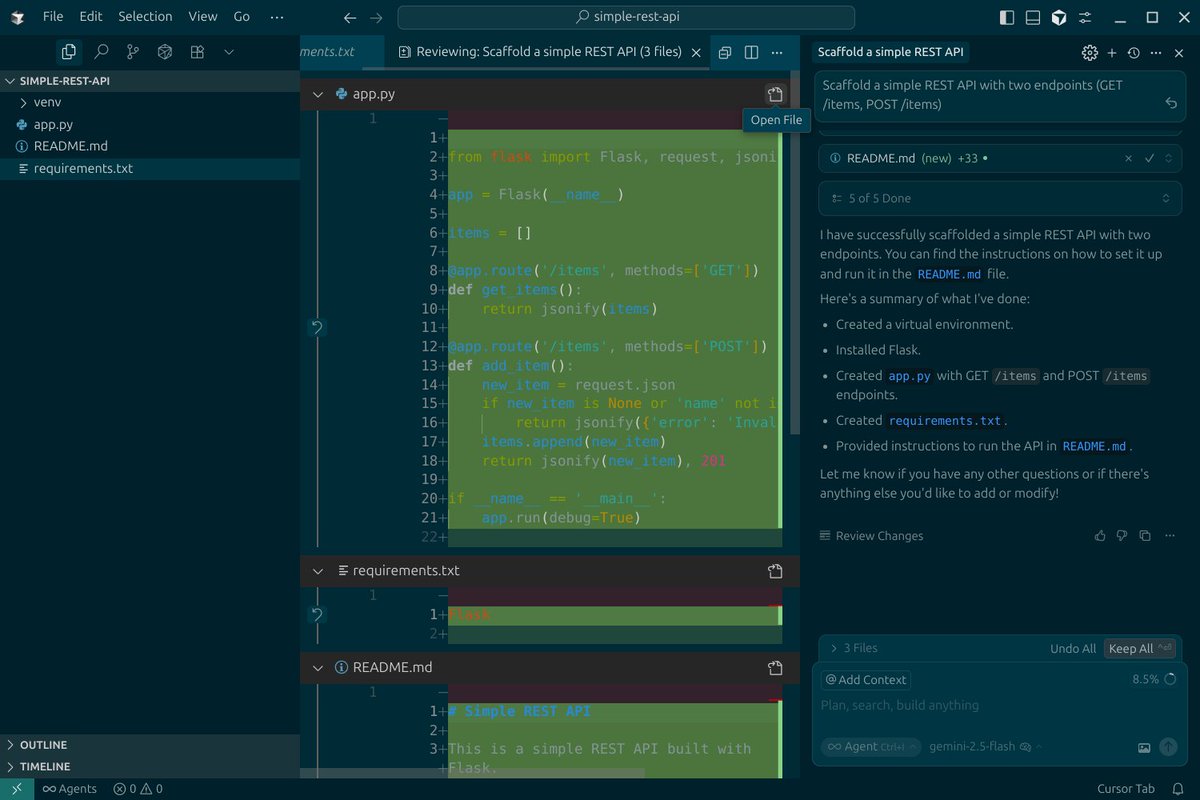This screenshot has height=800, width=1200.
Task: Expand the venv folder
Action: click(150, 102)
